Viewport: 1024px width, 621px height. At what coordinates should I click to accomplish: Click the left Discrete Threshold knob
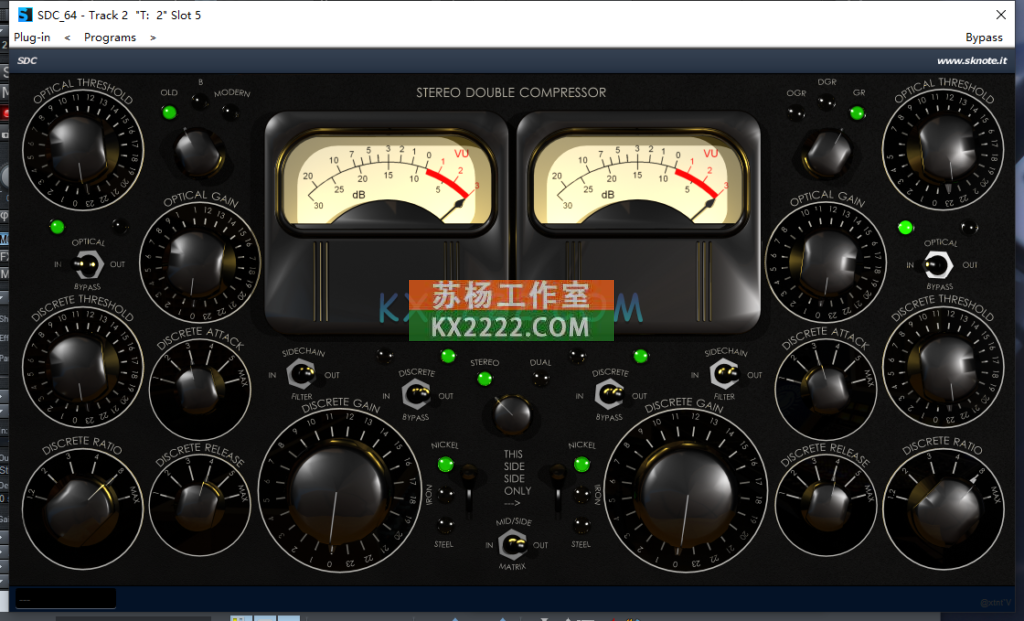point(83,367)
